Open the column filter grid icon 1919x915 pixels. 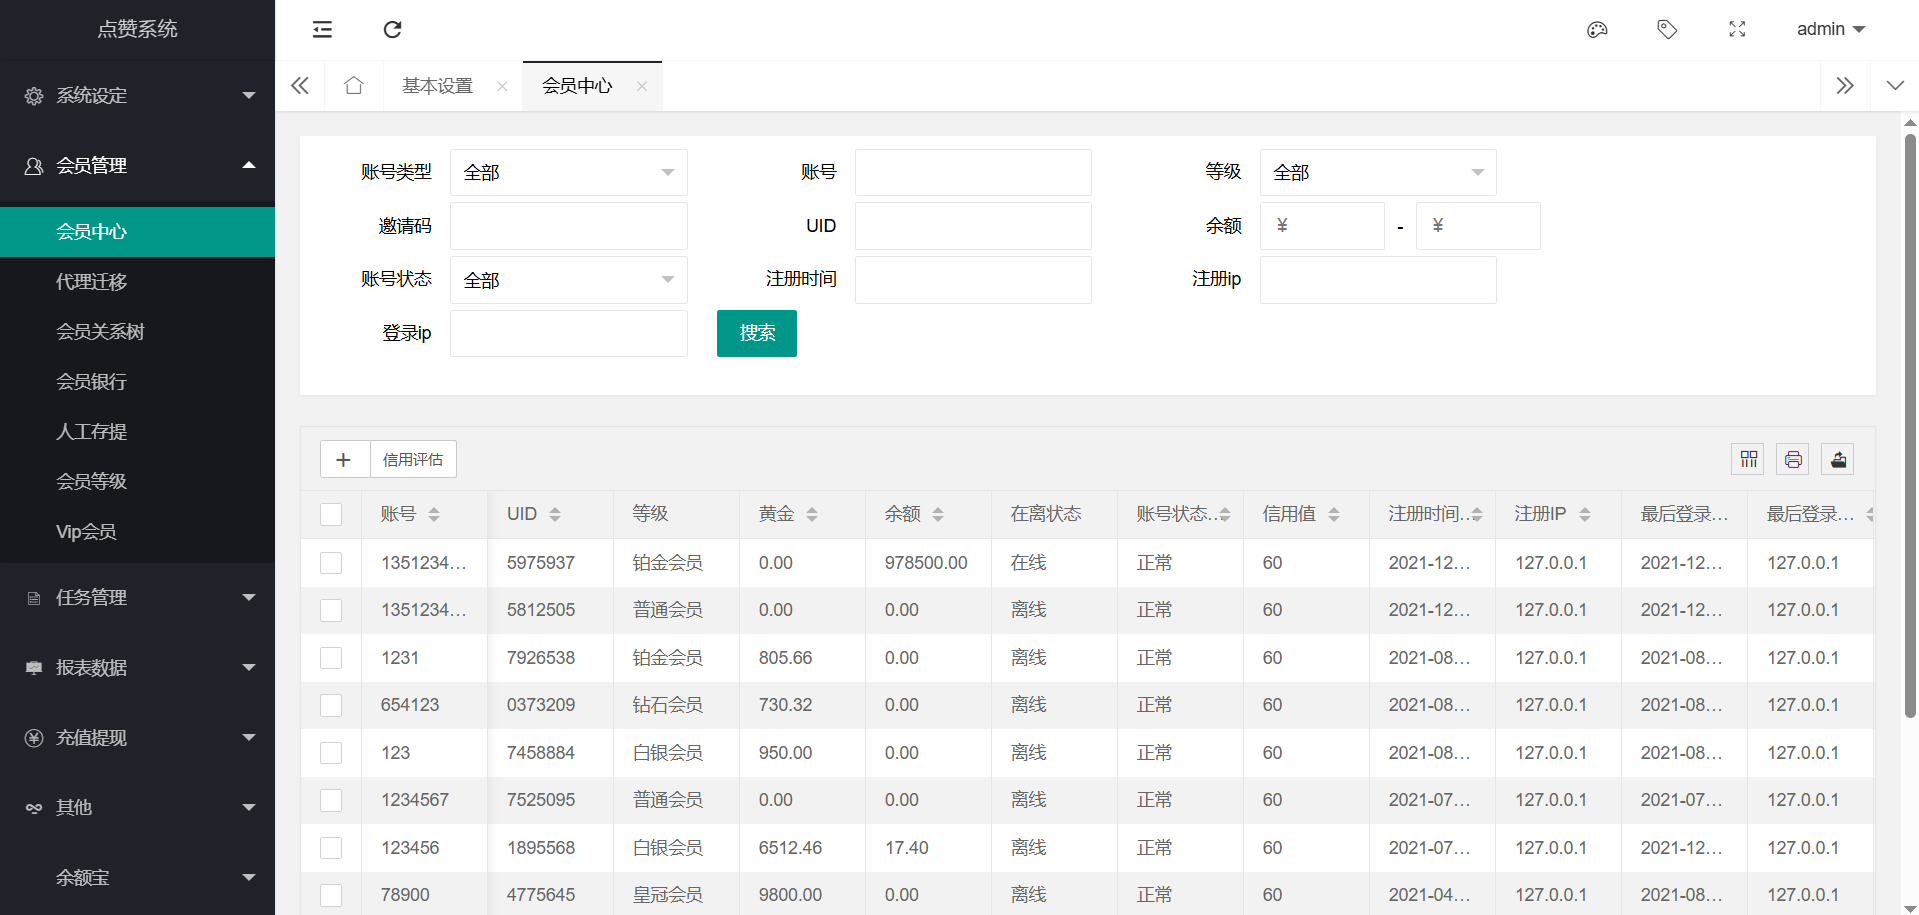pyautogui.click(x=1748, y=459)
